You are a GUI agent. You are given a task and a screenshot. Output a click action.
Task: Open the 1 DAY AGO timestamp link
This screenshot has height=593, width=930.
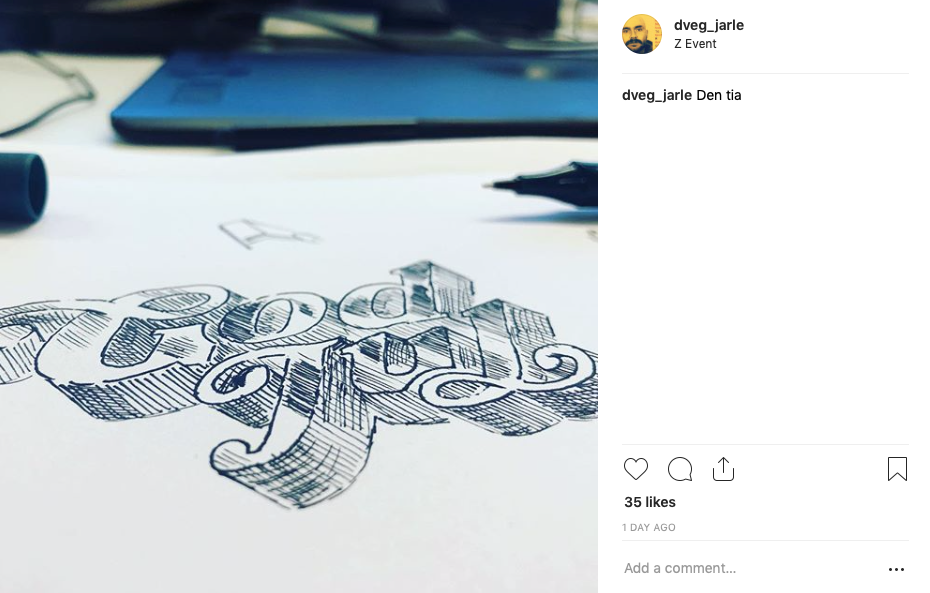click(x=649, y=527)
